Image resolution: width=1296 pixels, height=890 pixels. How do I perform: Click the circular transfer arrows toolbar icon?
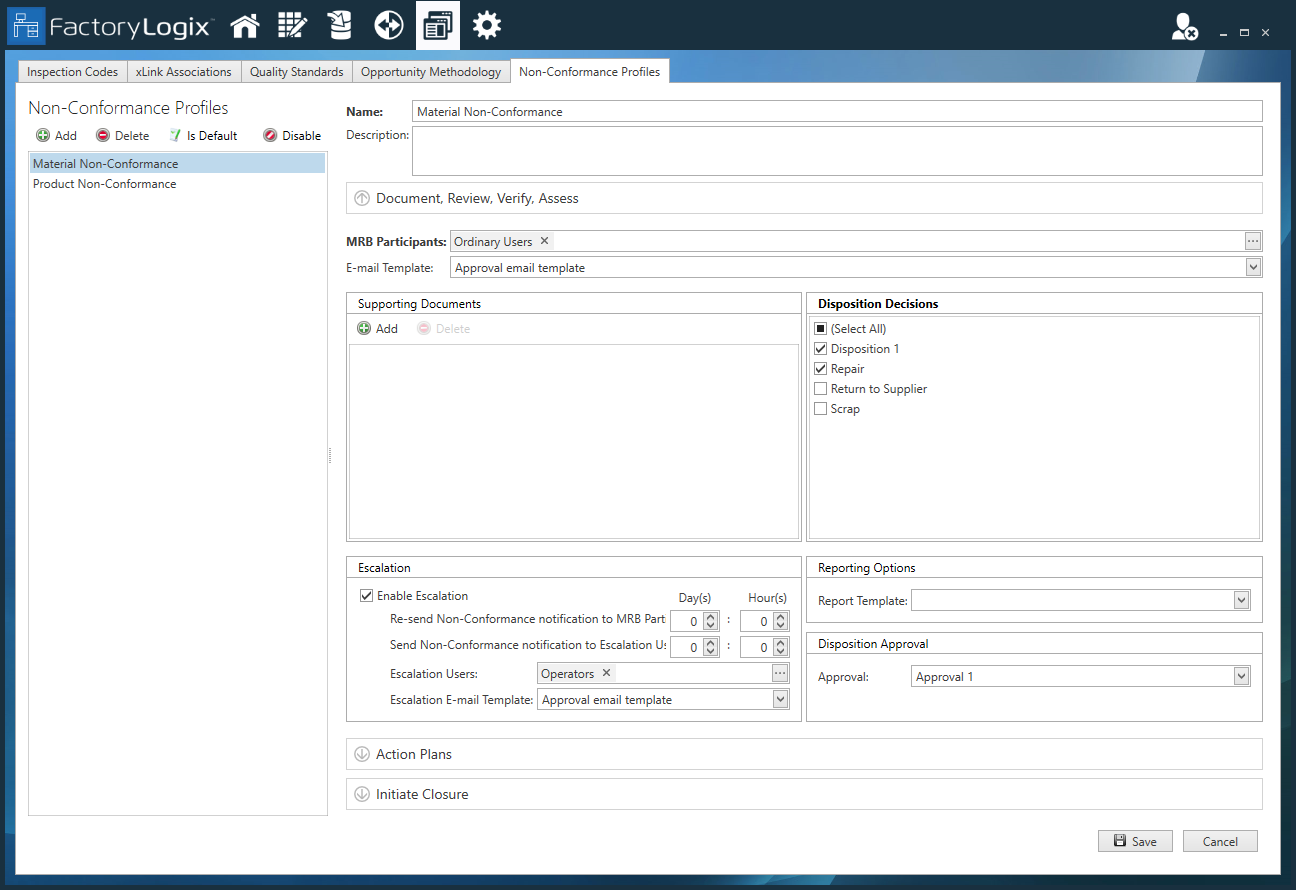pyautogui.click(x=388, y=25)
